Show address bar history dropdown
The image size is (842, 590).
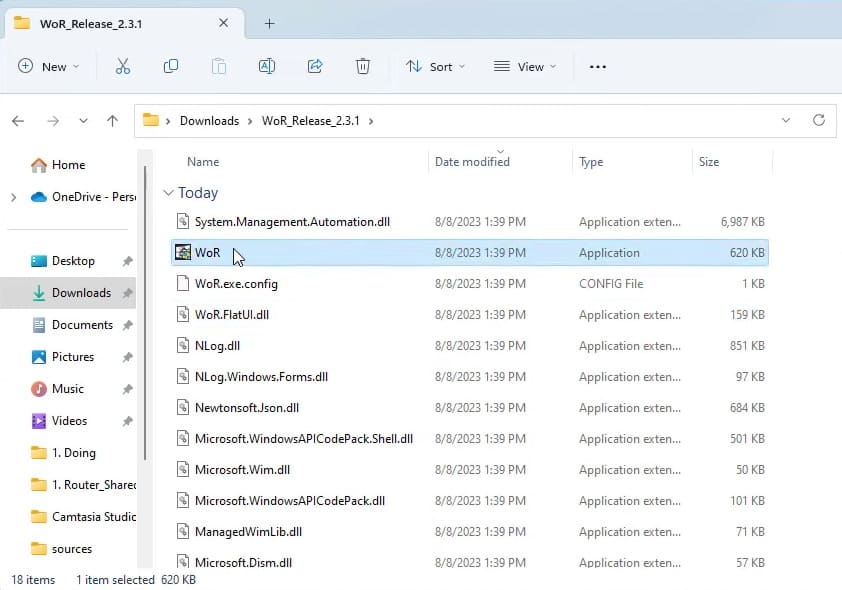point(785,121)
